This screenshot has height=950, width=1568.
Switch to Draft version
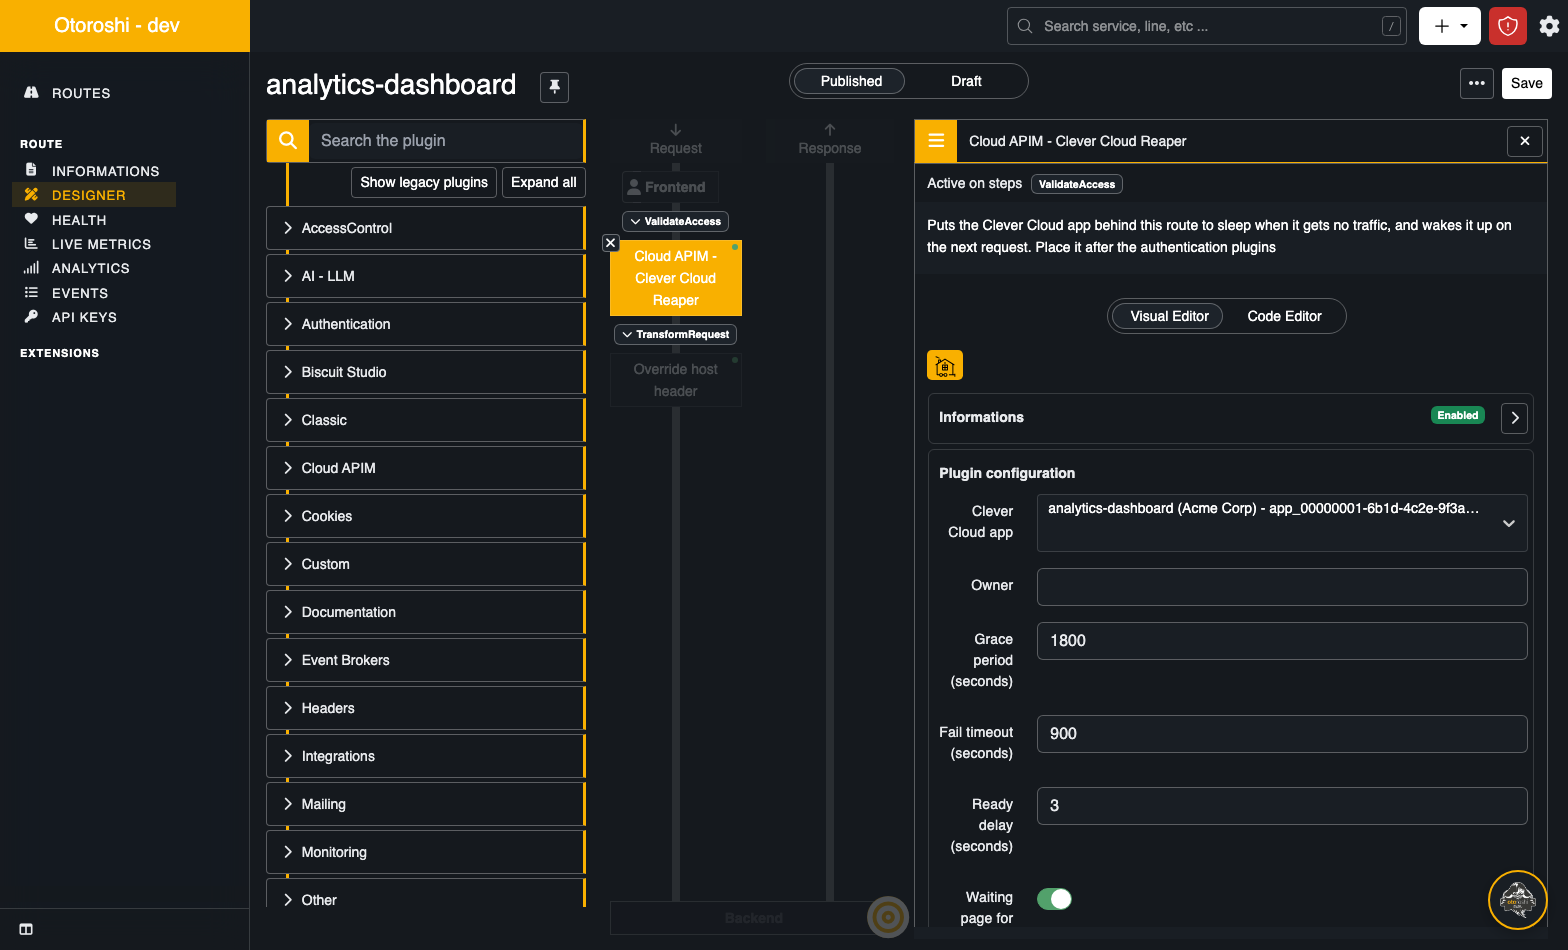tap(966, 81)
